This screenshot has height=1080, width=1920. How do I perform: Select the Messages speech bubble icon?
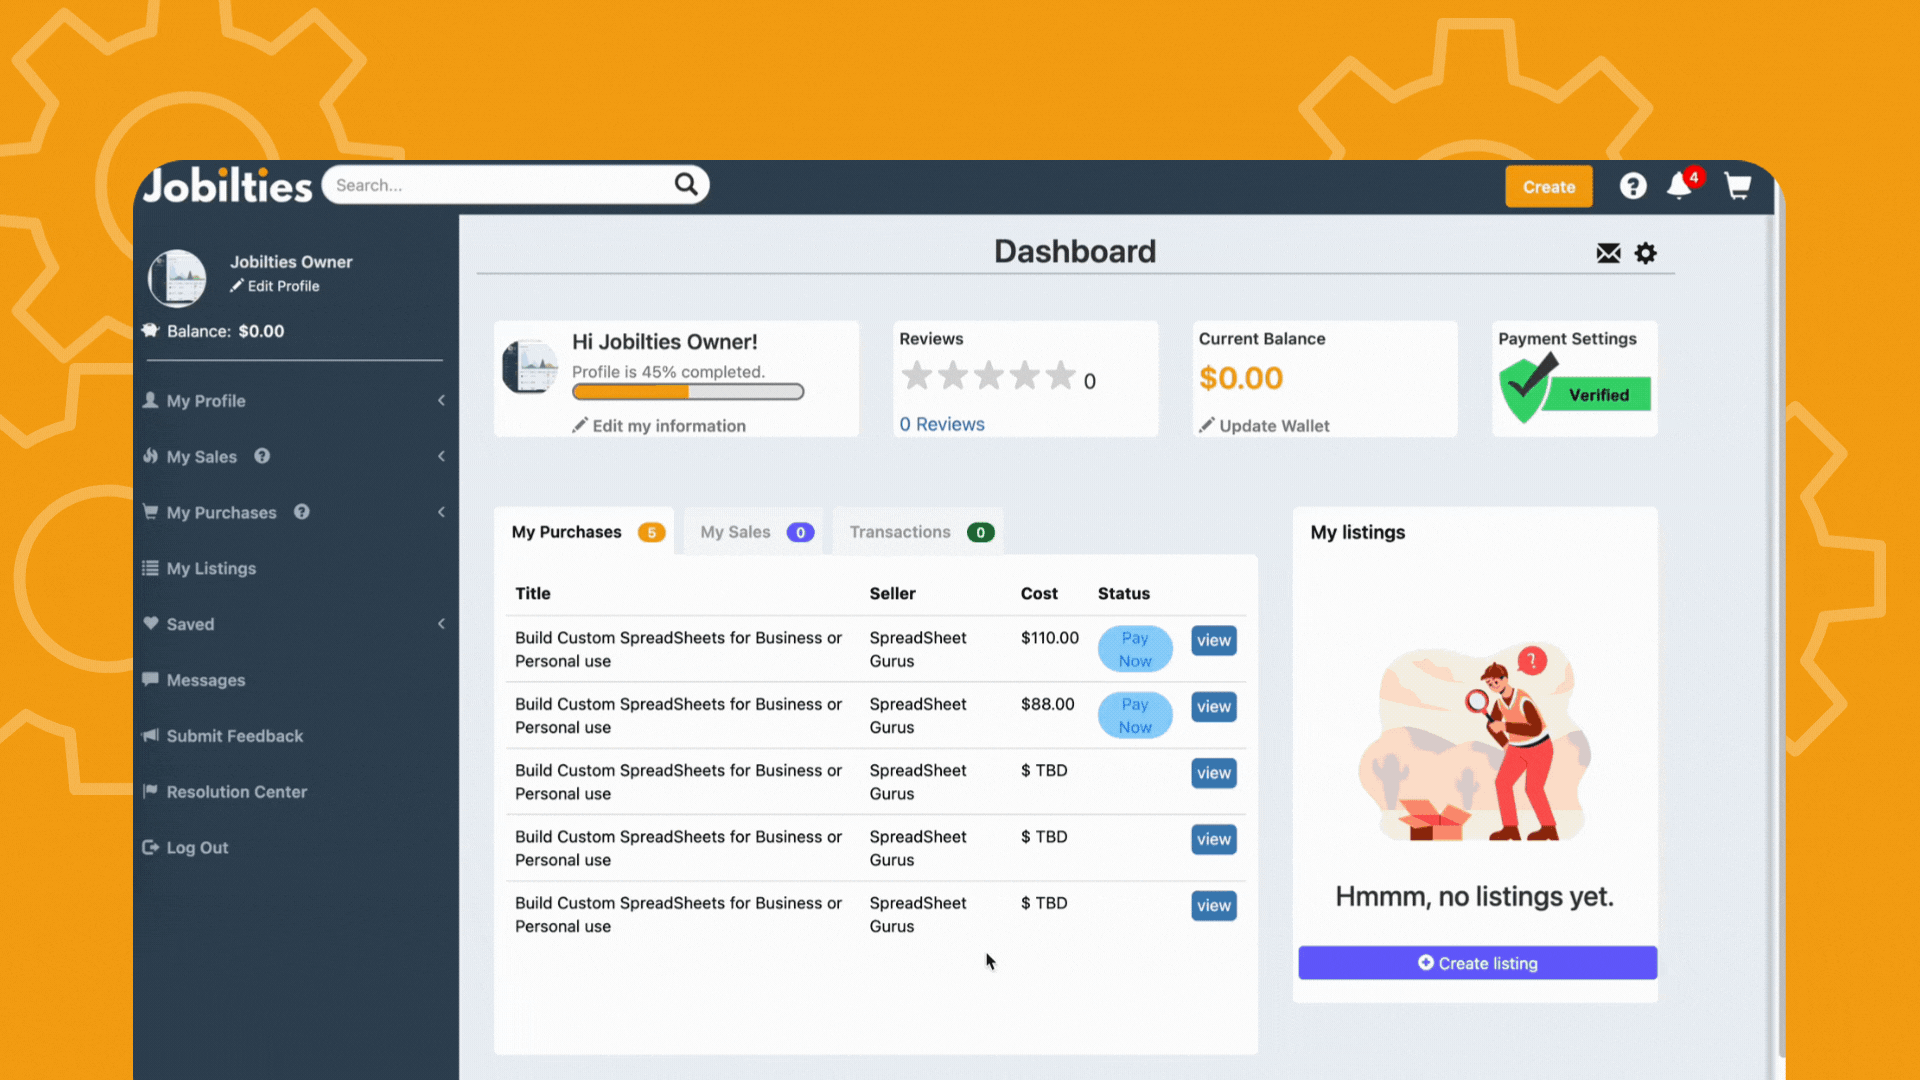coord(150,680)
